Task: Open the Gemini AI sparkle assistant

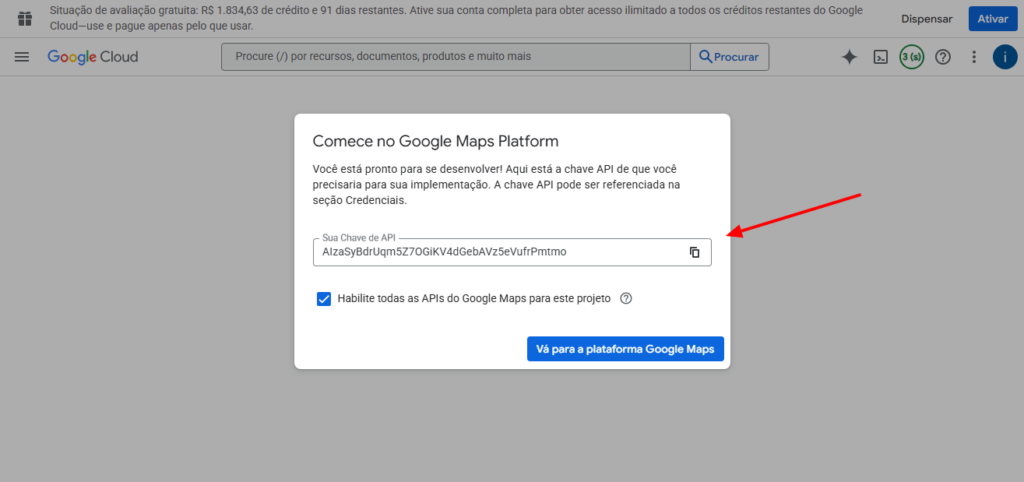Action: [x=849, y=57]
